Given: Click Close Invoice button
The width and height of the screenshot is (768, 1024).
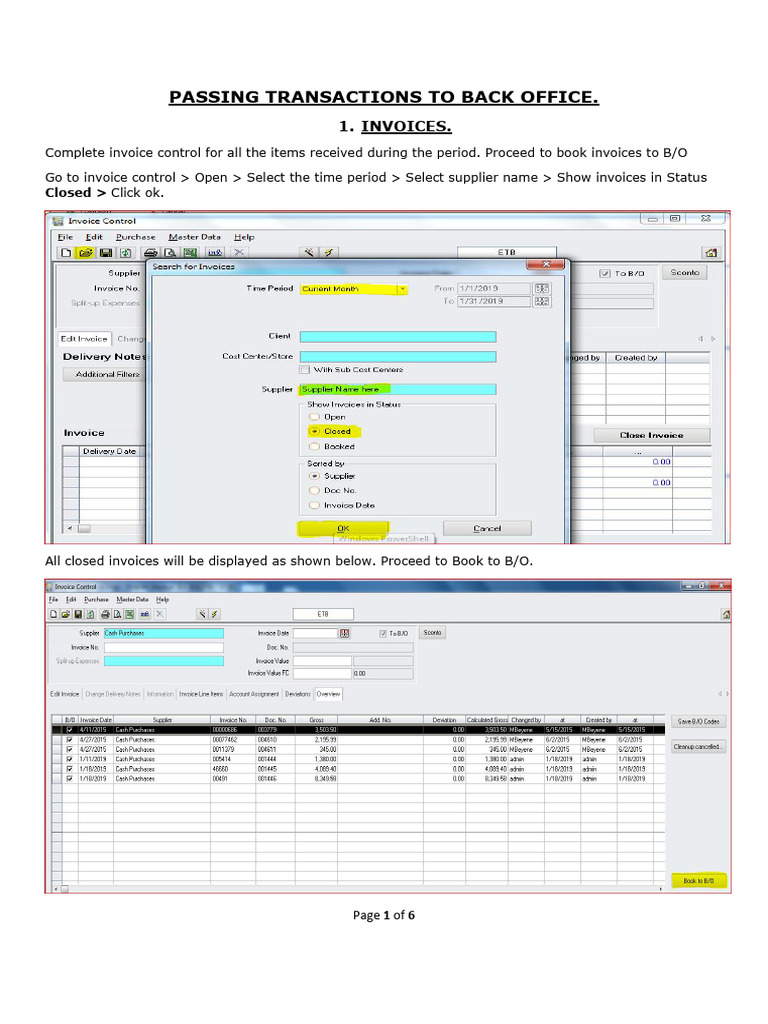Looking at the screenshot, I should tap(652, 435).
